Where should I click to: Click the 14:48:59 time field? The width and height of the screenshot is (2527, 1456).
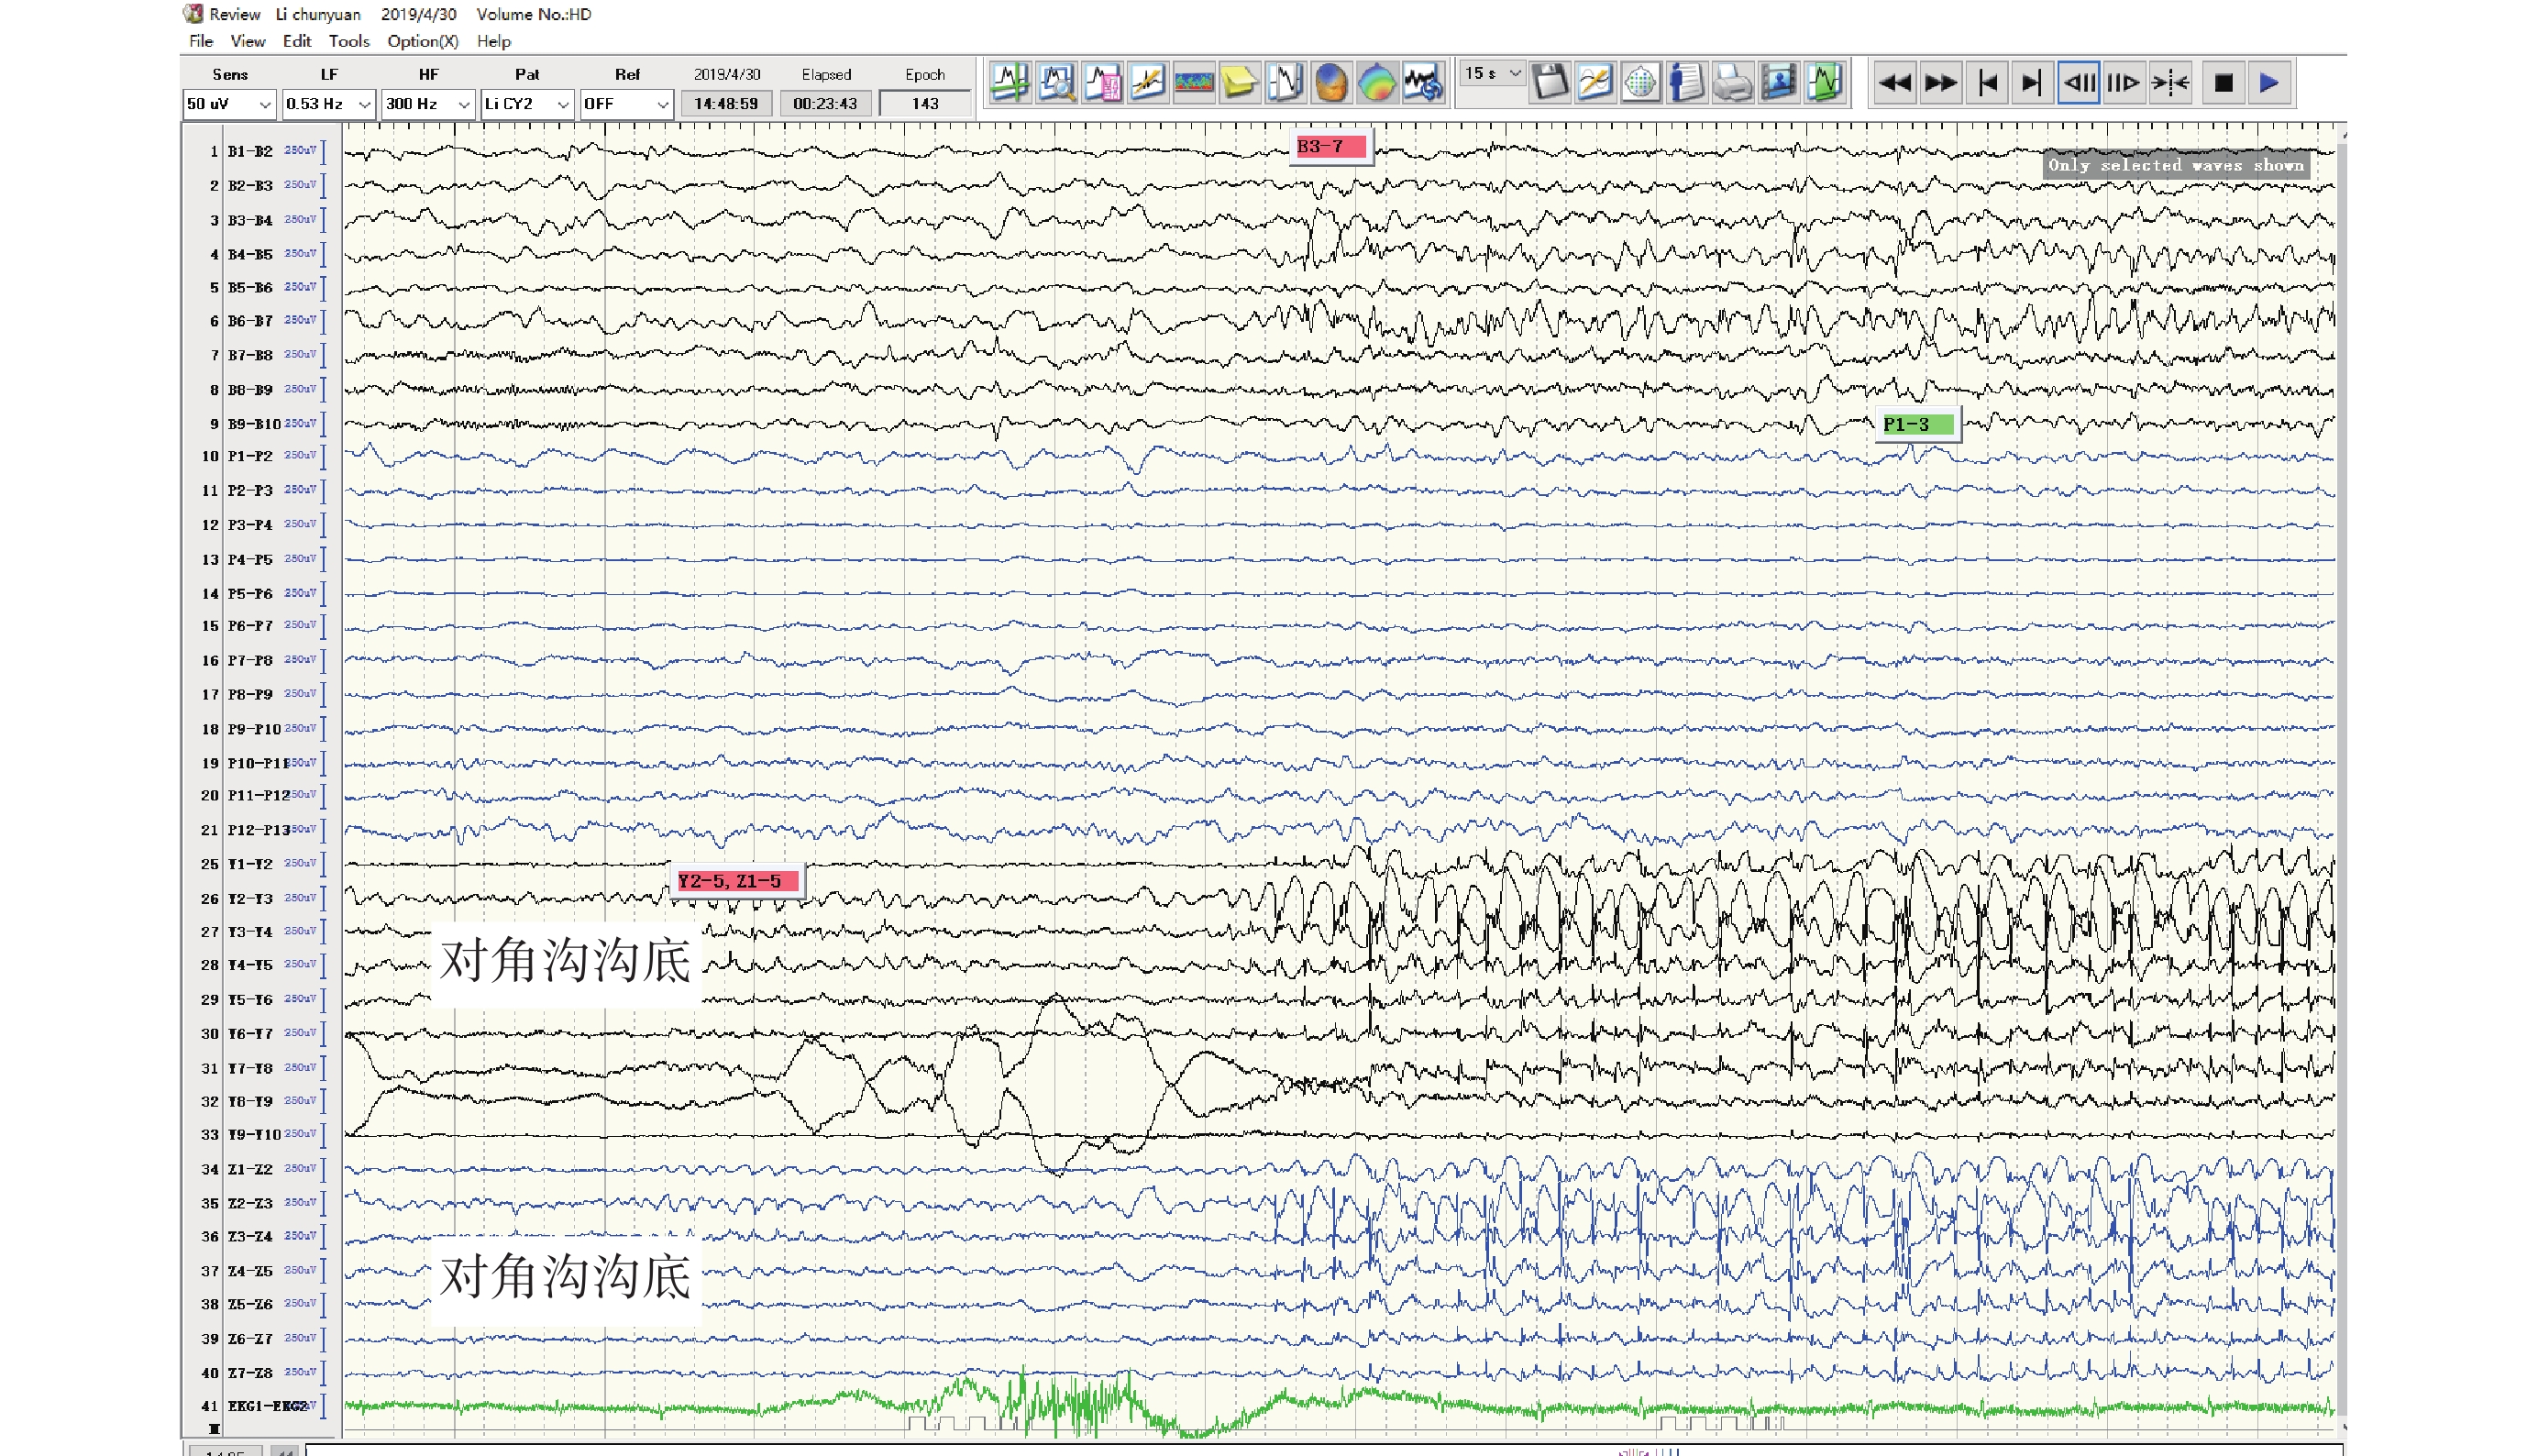tap(726, 104)
